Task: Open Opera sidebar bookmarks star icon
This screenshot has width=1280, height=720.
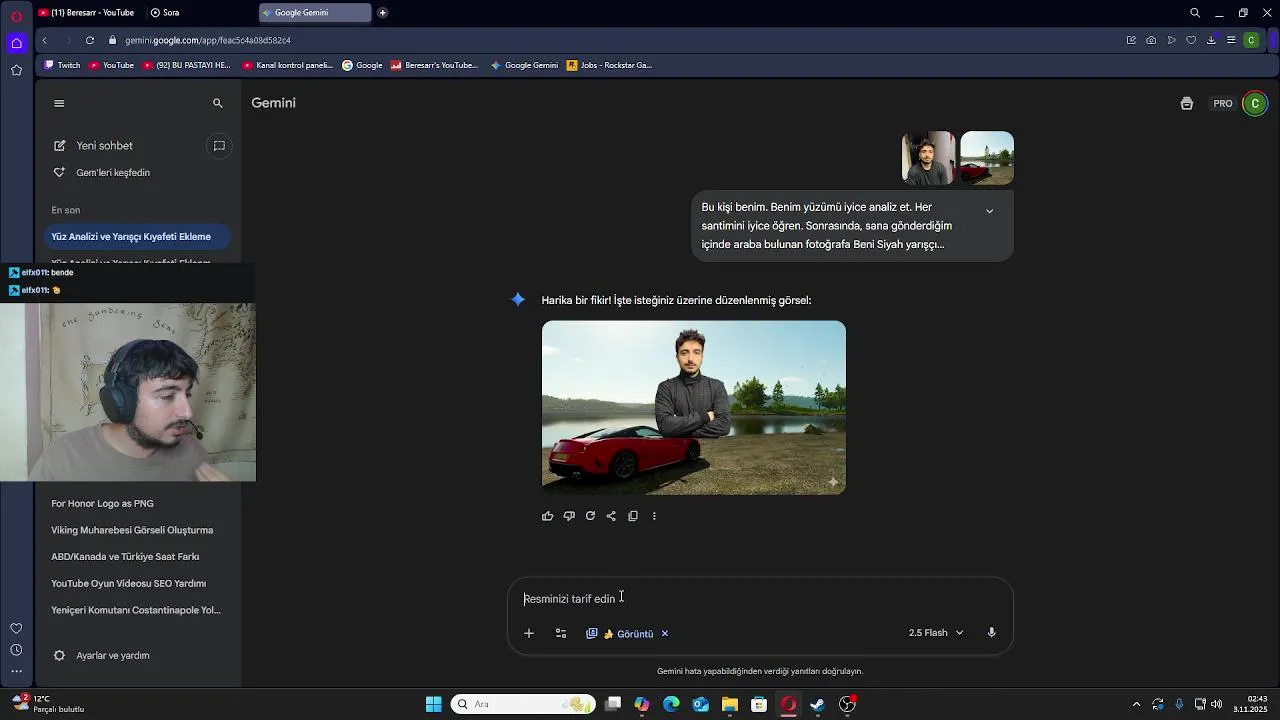Action: [16, 70]
